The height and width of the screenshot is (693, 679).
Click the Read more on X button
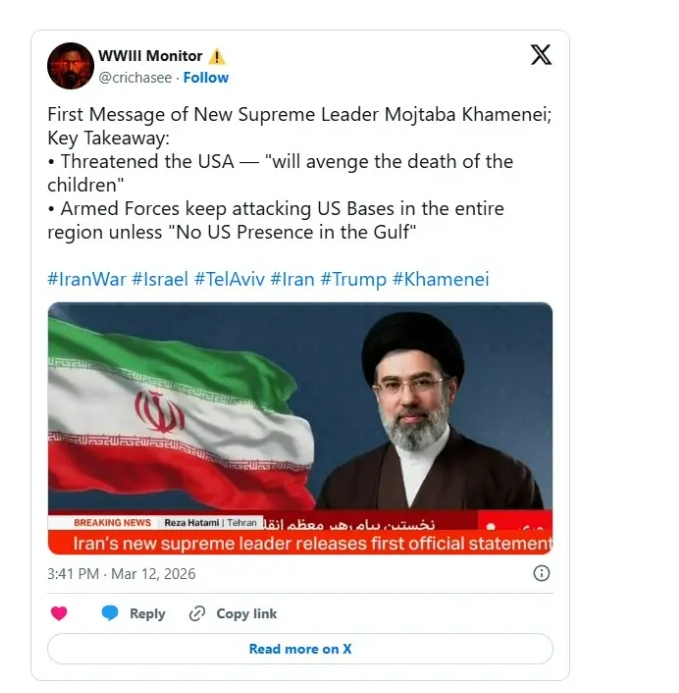300,649
